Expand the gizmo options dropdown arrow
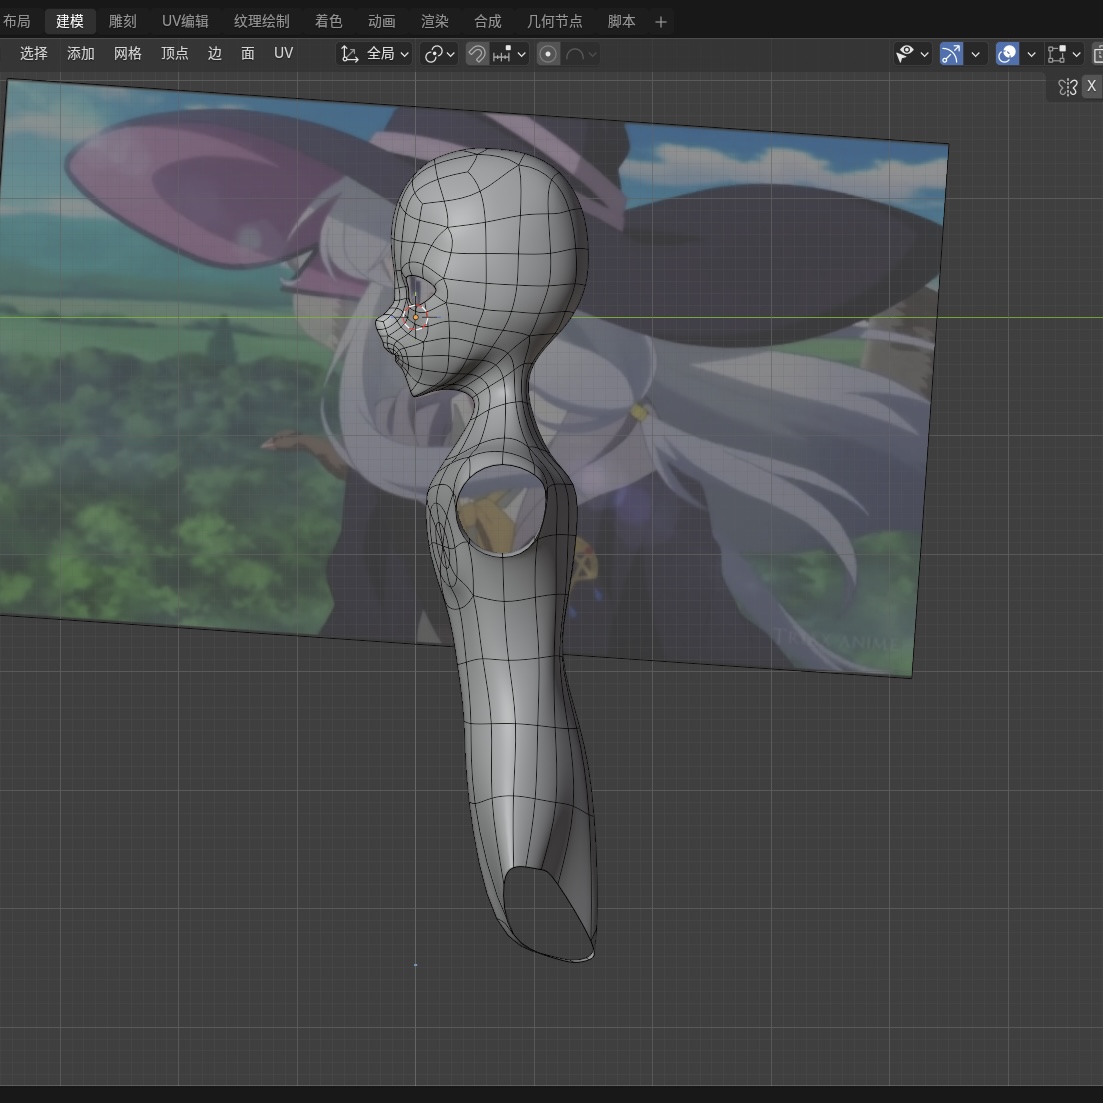 [x=976, y=54]
